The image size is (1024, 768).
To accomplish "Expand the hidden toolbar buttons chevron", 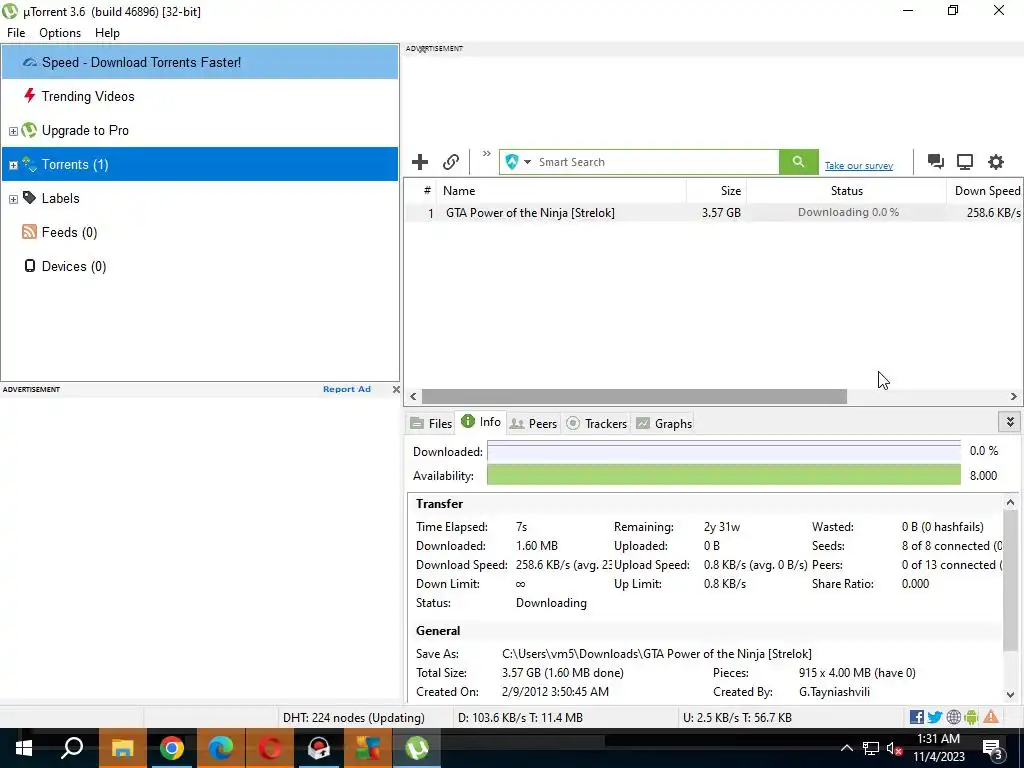I will click(487, 154).
